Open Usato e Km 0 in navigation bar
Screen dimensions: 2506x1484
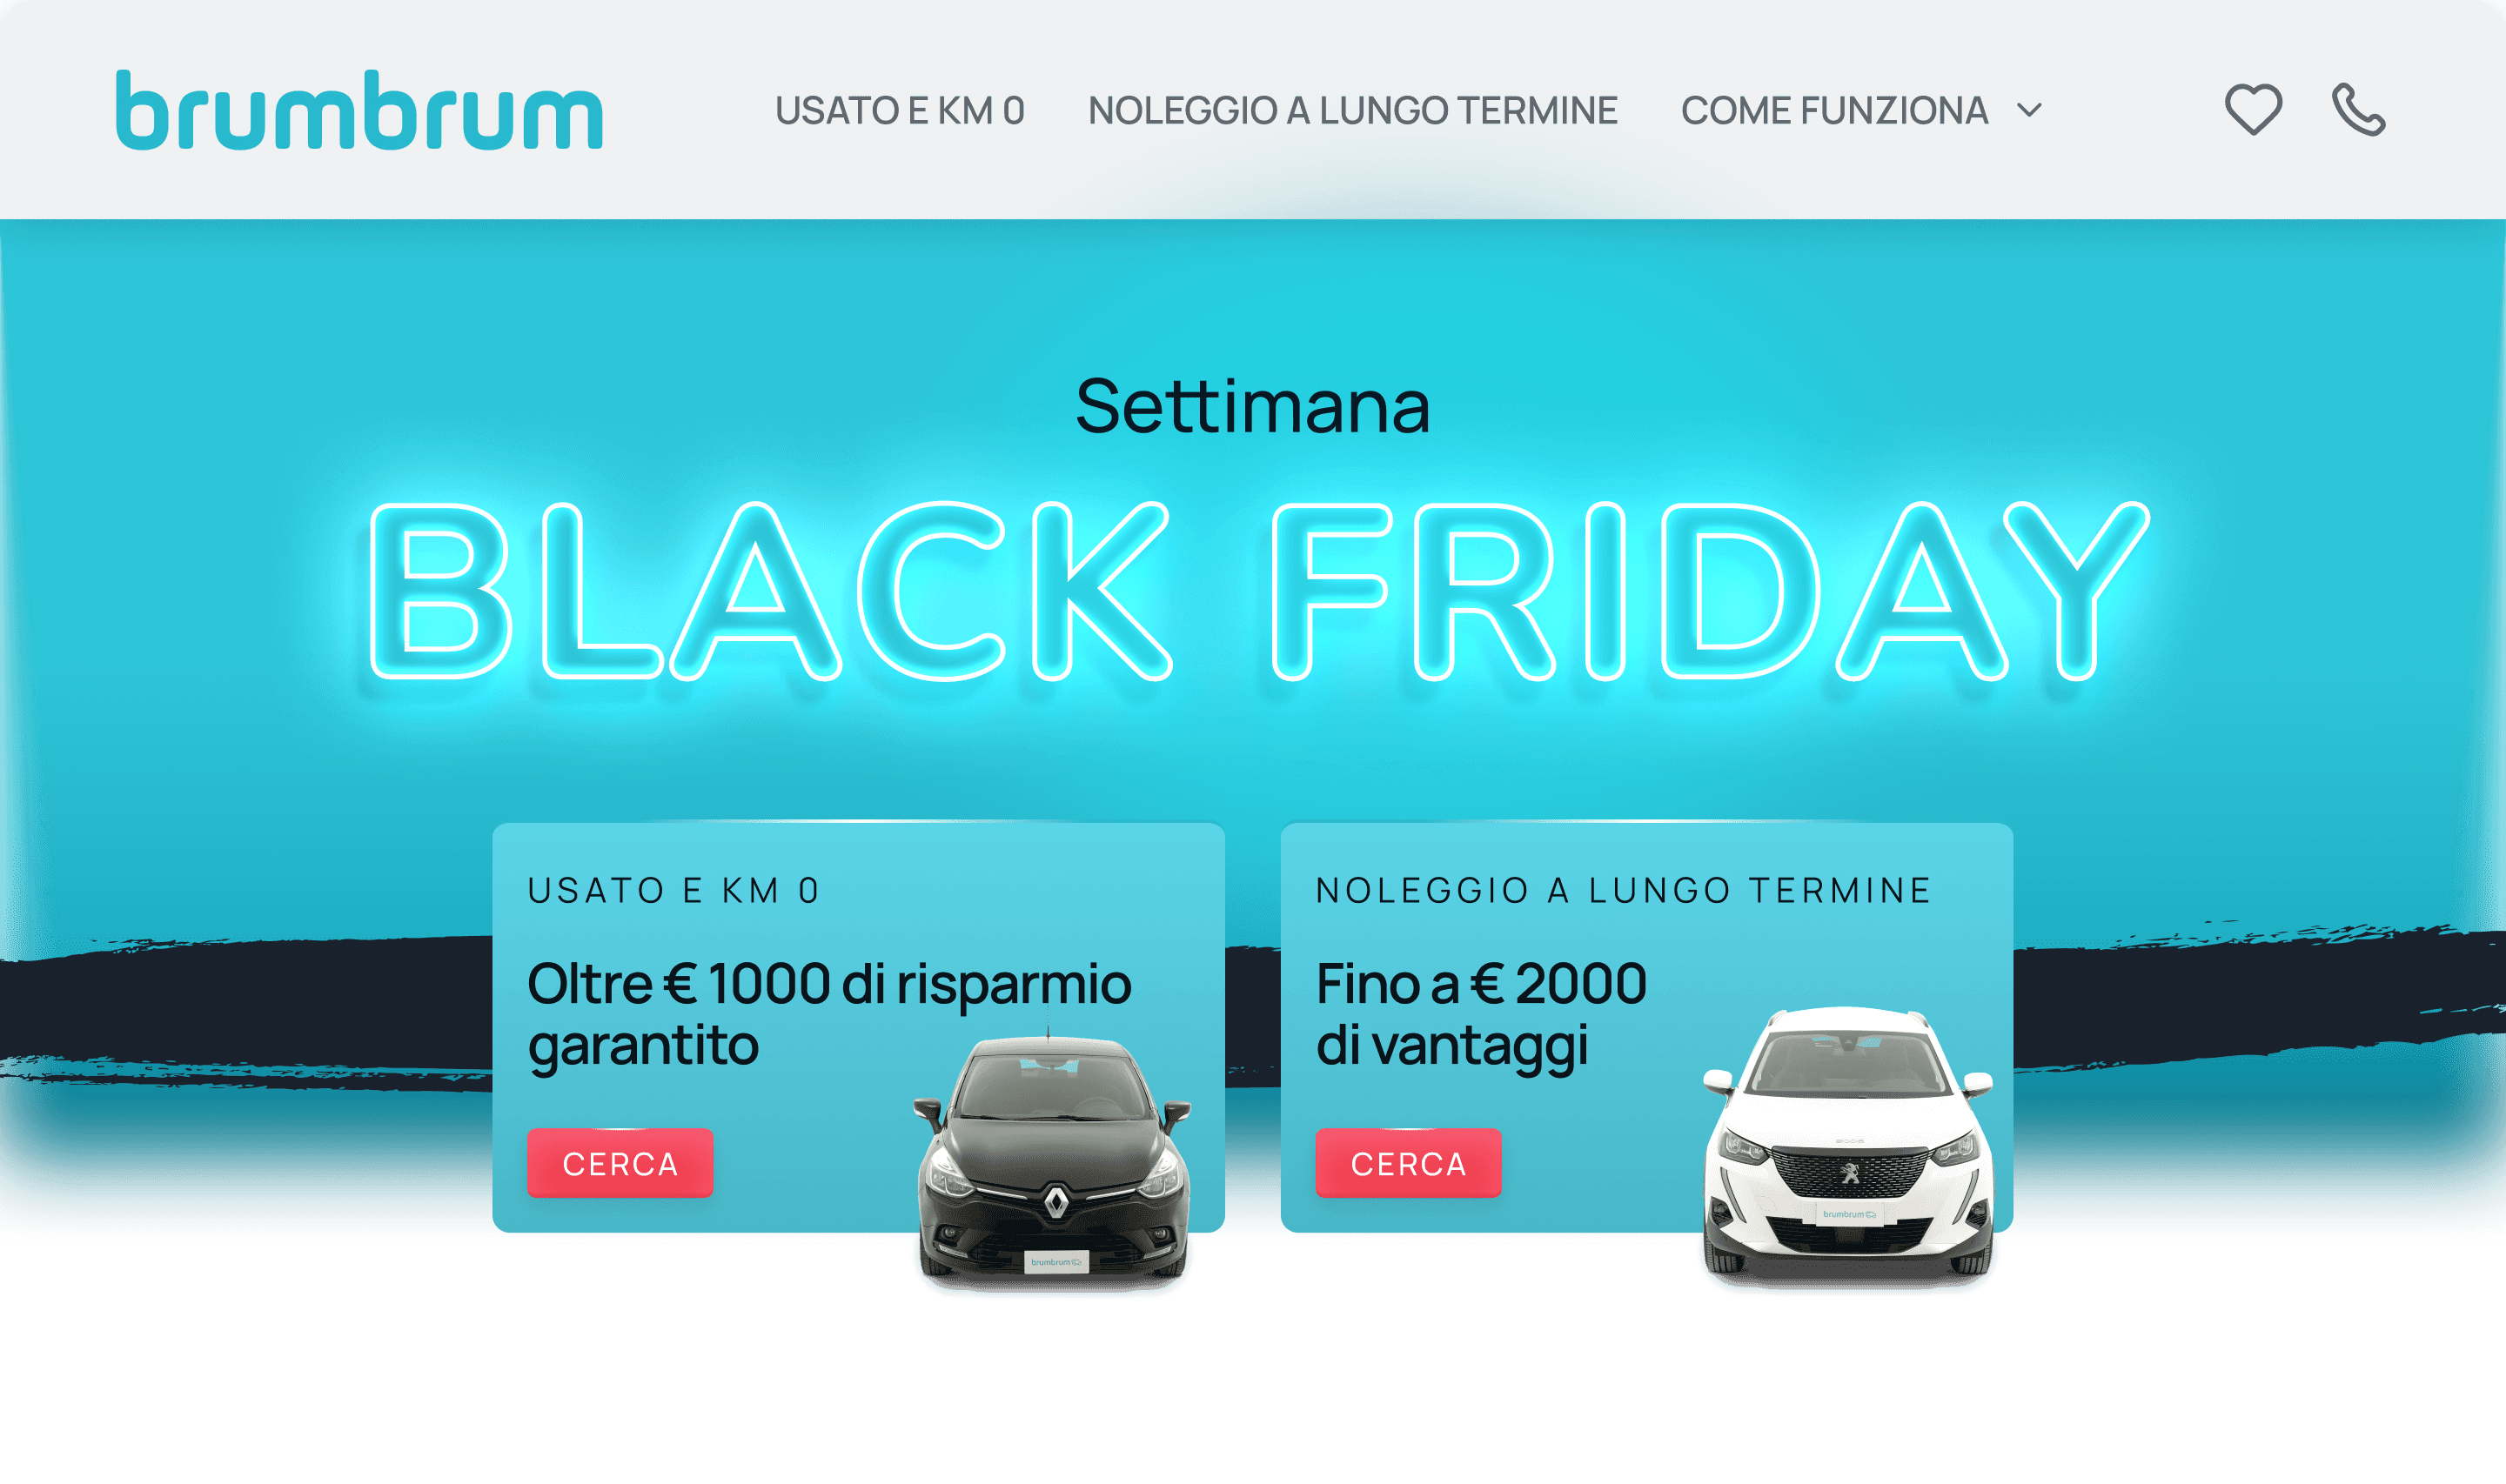[x=900, y=111]
